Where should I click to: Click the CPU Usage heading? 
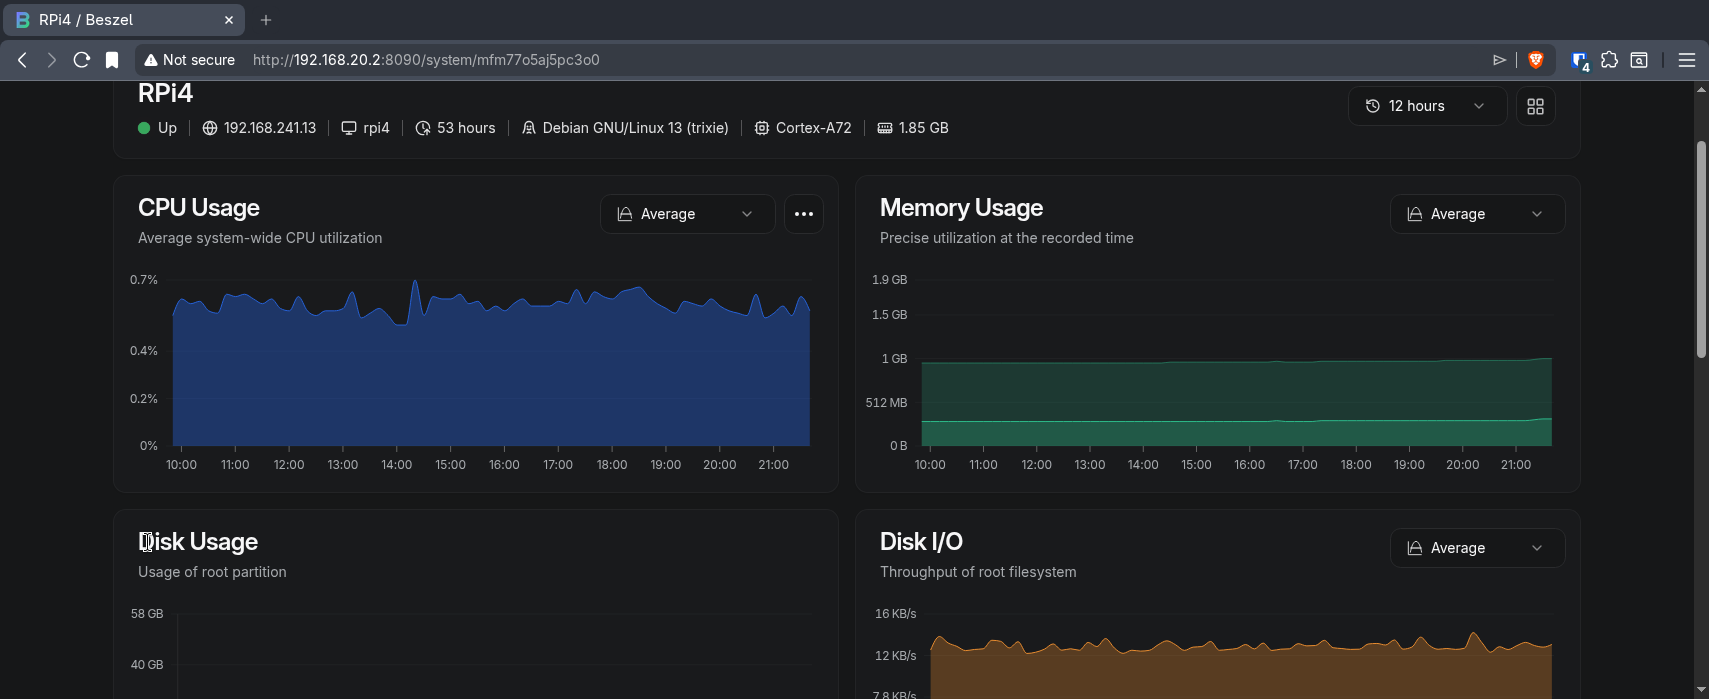click(199, 208)
